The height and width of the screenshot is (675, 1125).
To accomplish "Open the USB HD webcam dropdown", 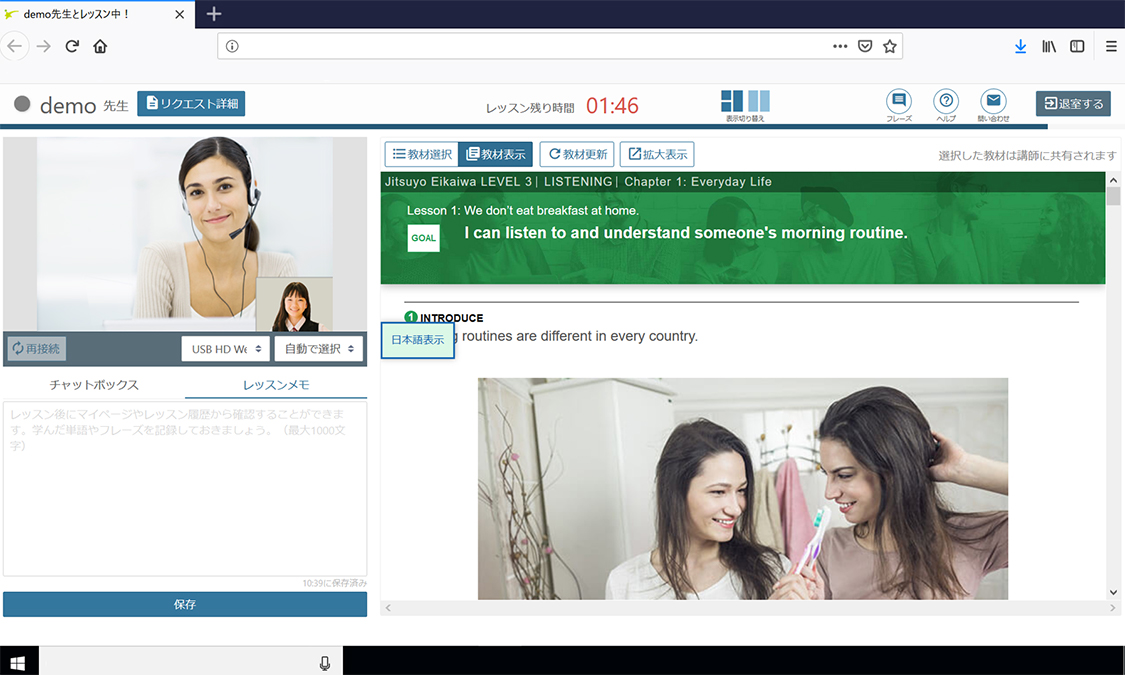I will point(225,349).
